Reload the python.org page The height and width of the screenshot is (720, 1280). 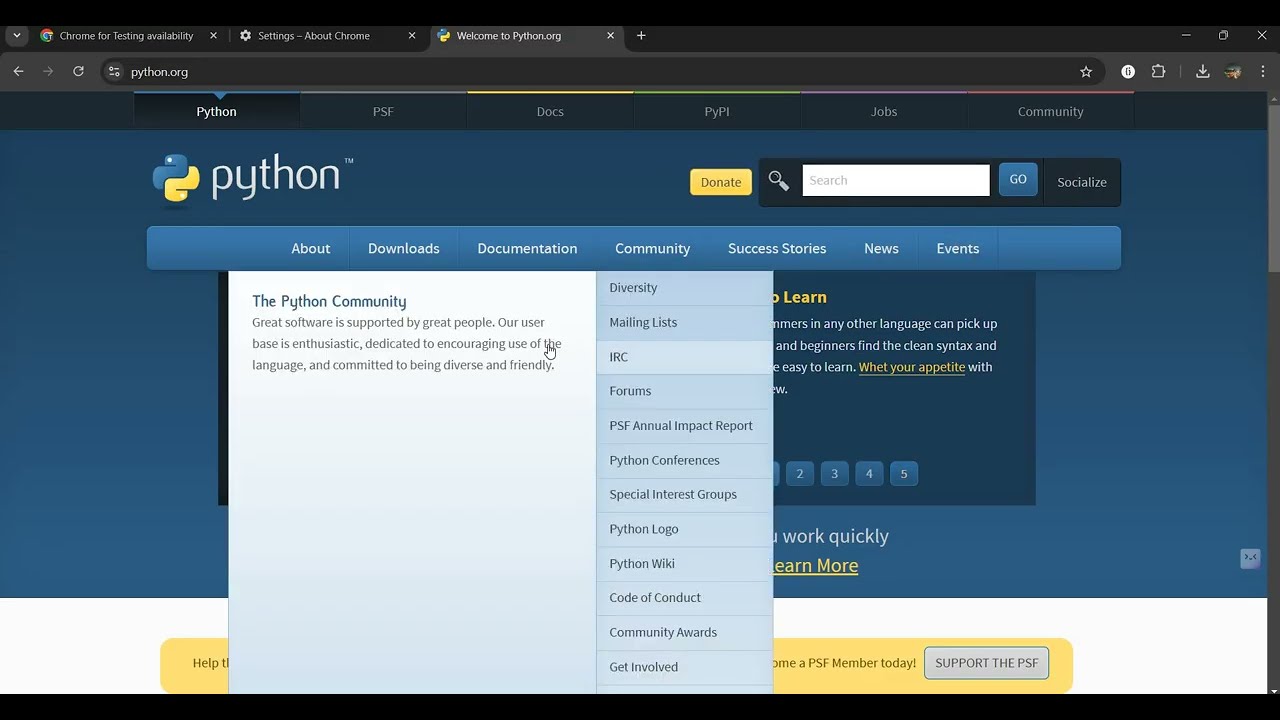point(78,71)
